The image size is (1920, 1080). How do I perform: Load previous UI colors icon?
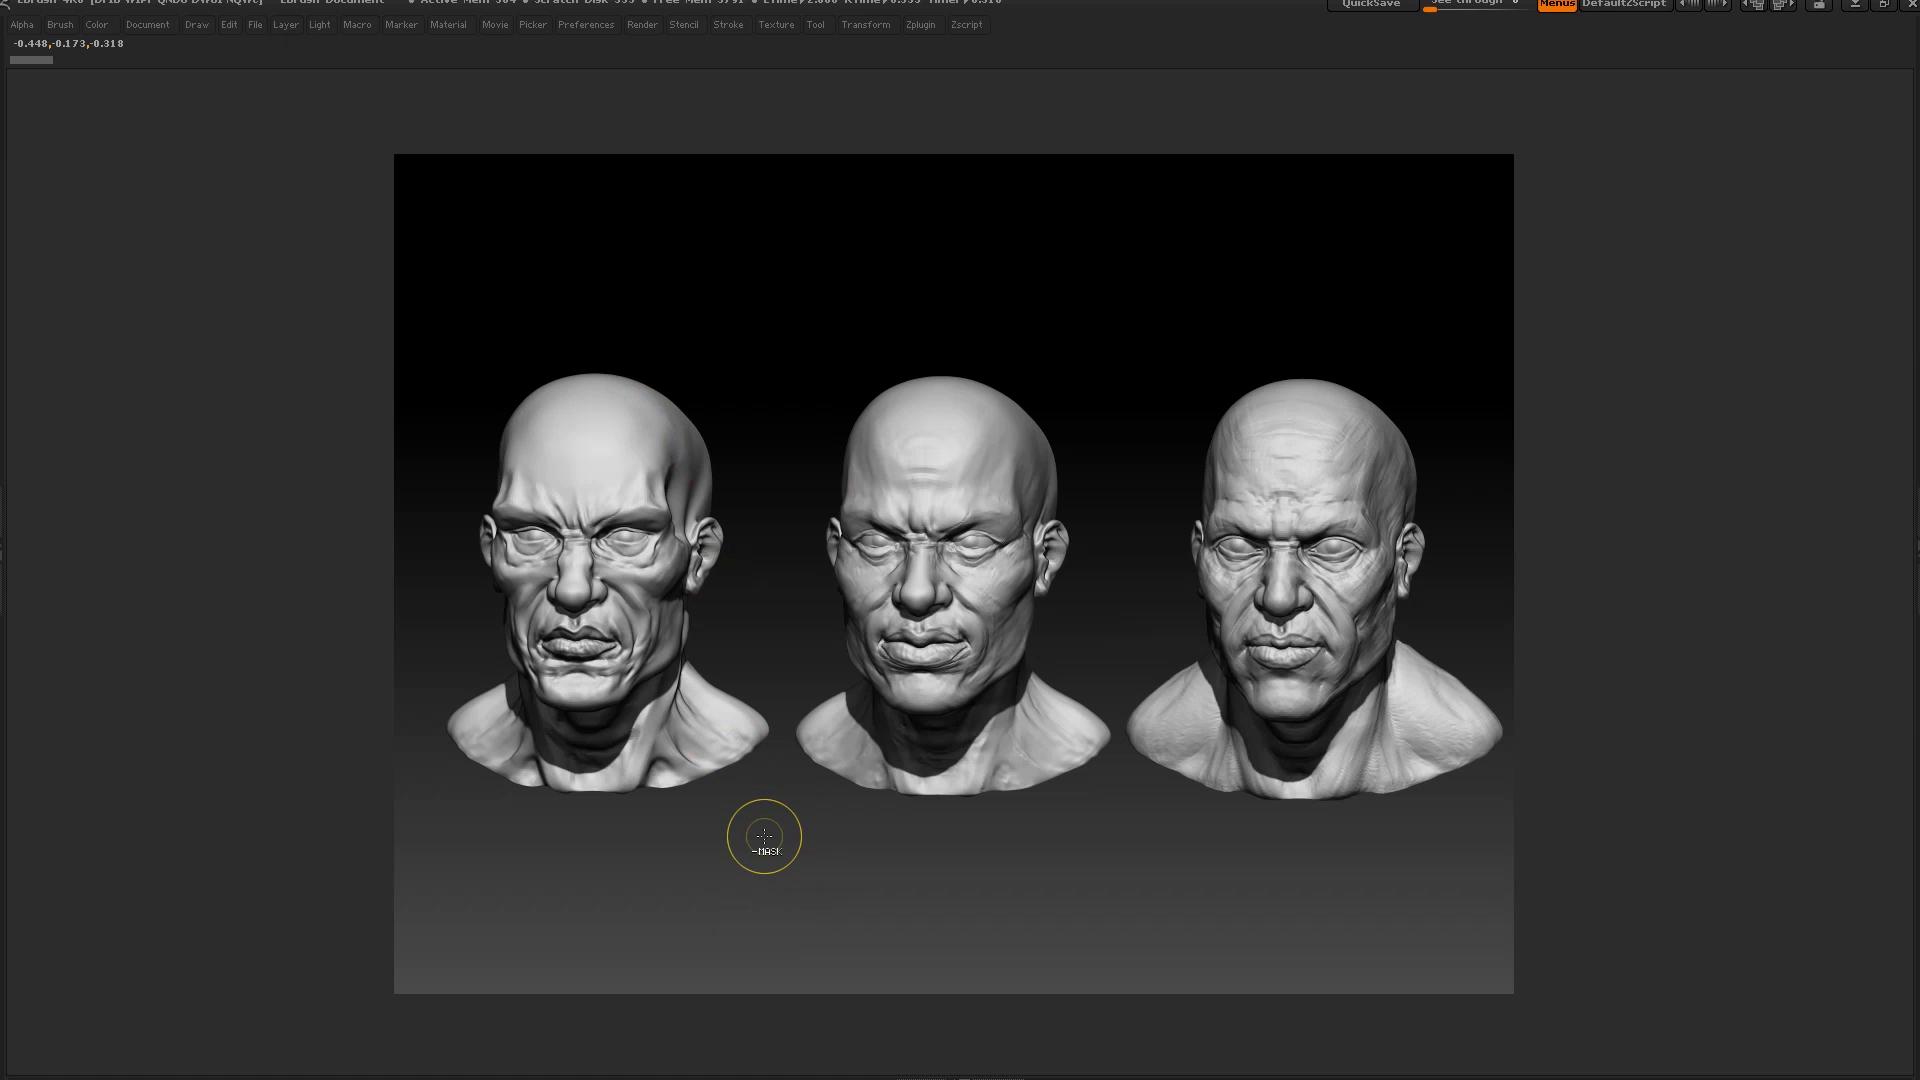[x=1689, y=4]
